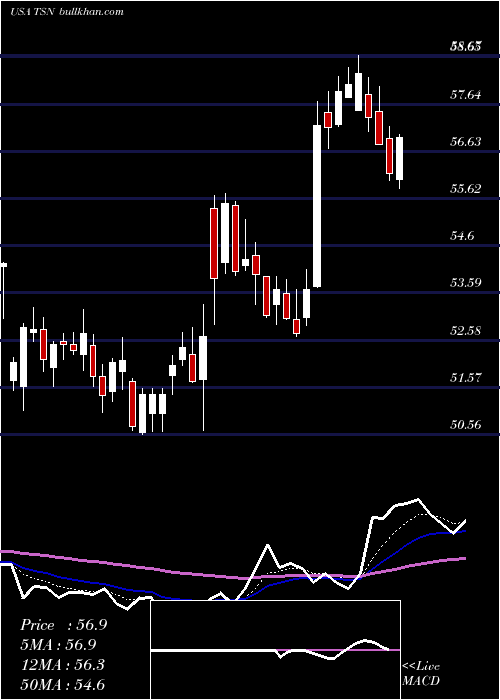Image resolution: width=500 pixels, height=700 pixels.
Task: Click the tall white breakout candlestick
Action: [317, 206]
